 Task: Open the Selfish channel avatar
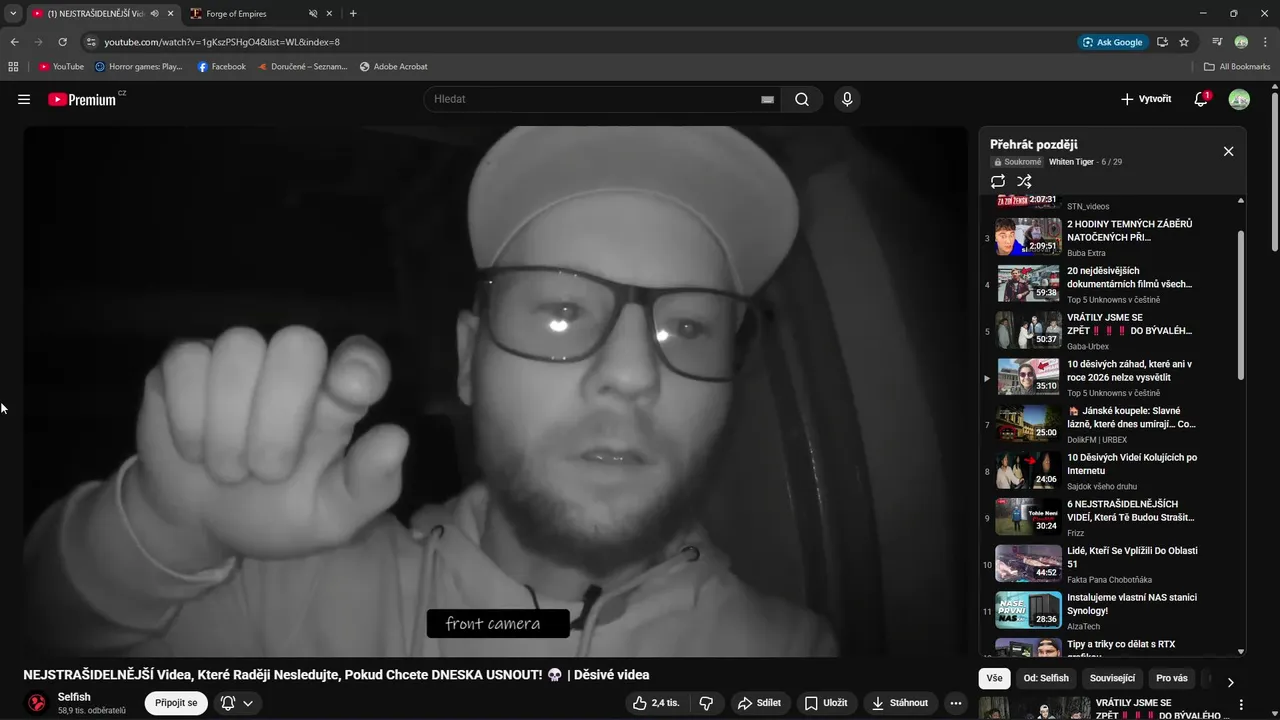click(x=37, y=703)
